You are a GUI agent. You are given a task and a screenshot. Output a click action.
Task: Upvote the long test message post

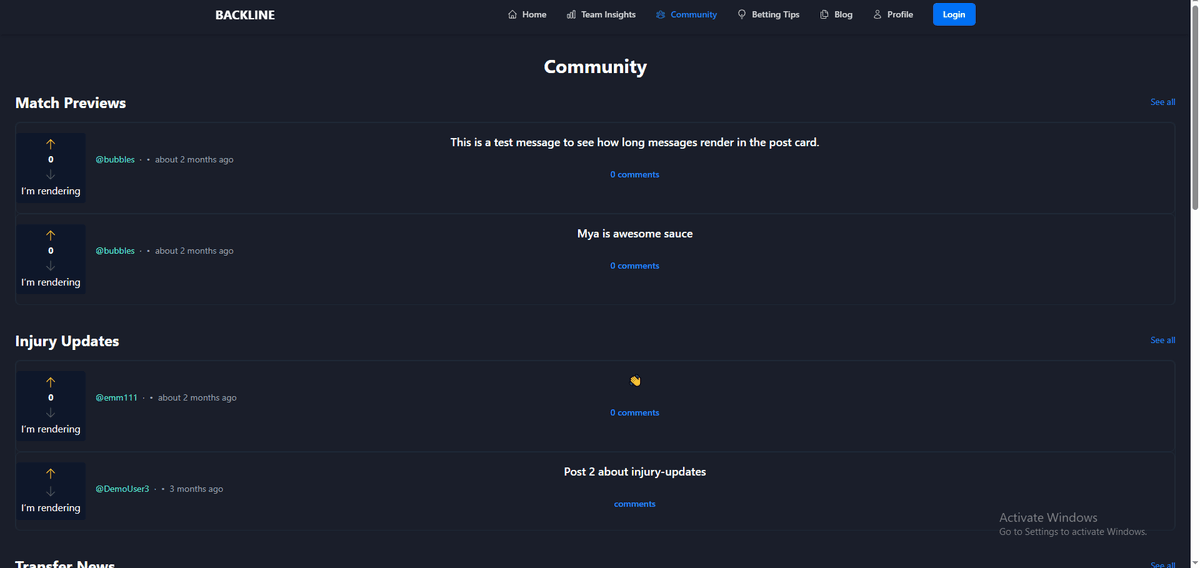51,144
